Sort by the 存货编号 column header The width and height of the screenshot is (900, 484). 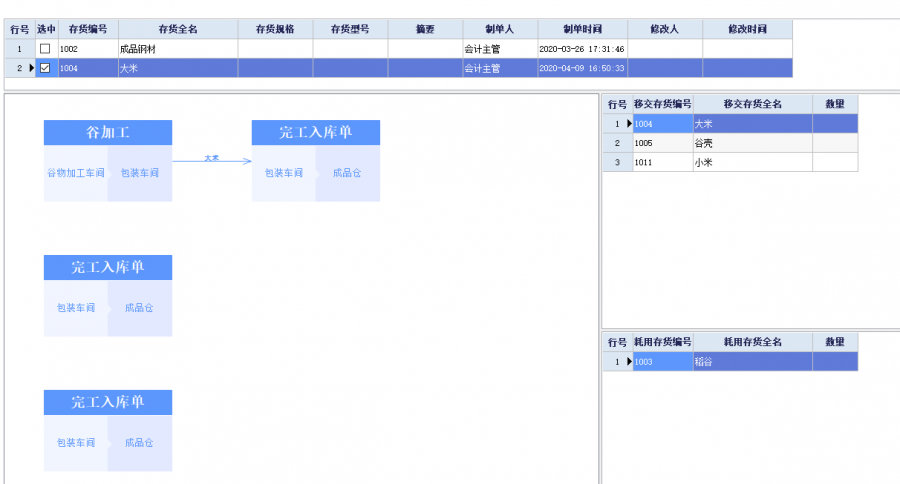coord(87,29)
